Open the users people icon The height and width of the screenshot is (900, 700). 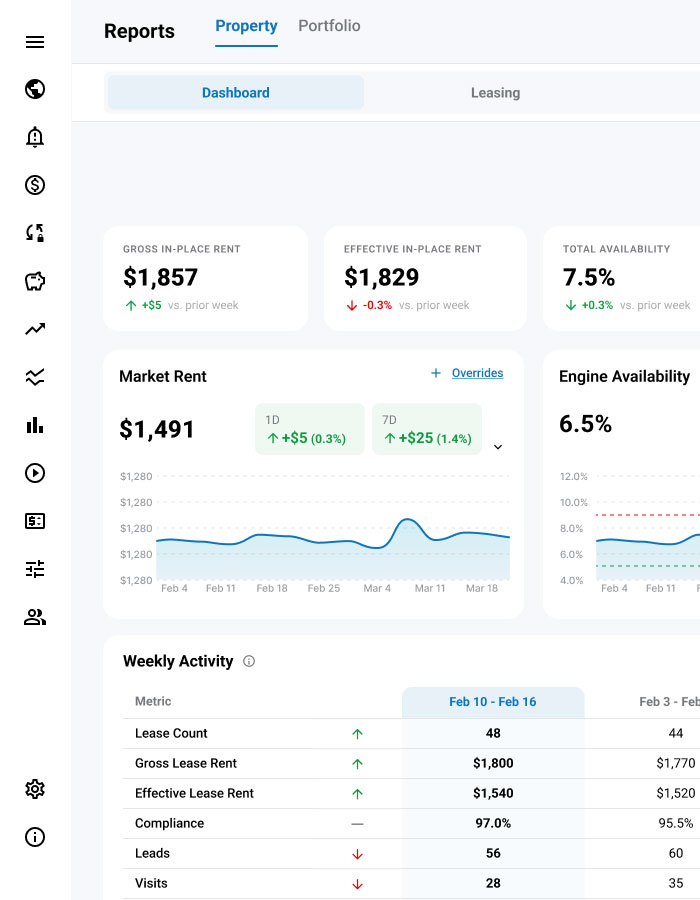coord(35,617)
